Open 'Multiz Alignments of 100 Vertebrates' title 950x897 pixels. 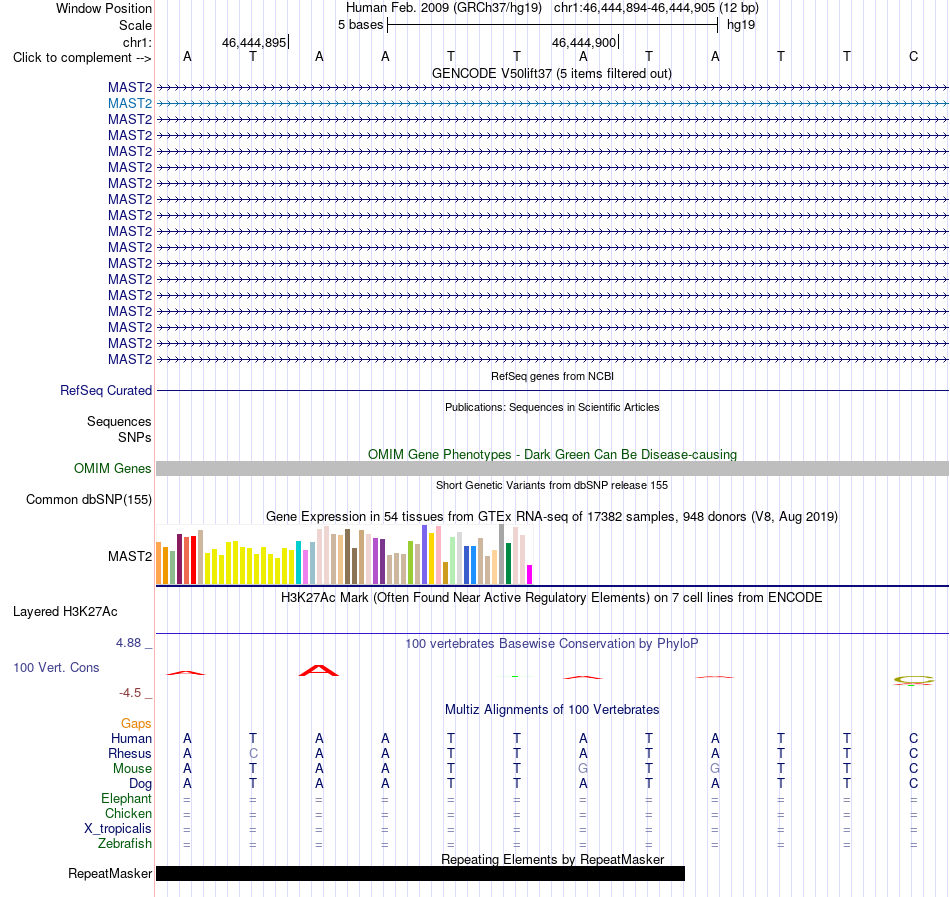tap(552, 710)
